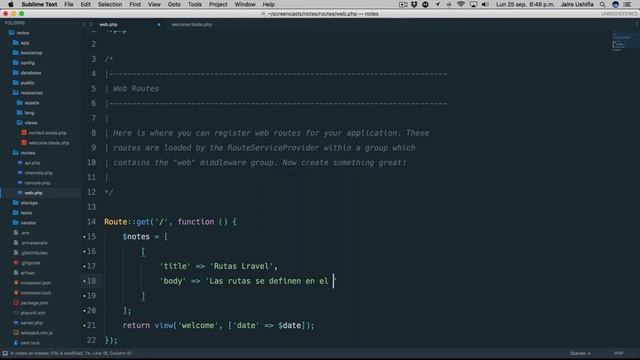Expand the bootstrap folder
The height and width of the screenshot is (360, 640).
[x=27, y=53]
